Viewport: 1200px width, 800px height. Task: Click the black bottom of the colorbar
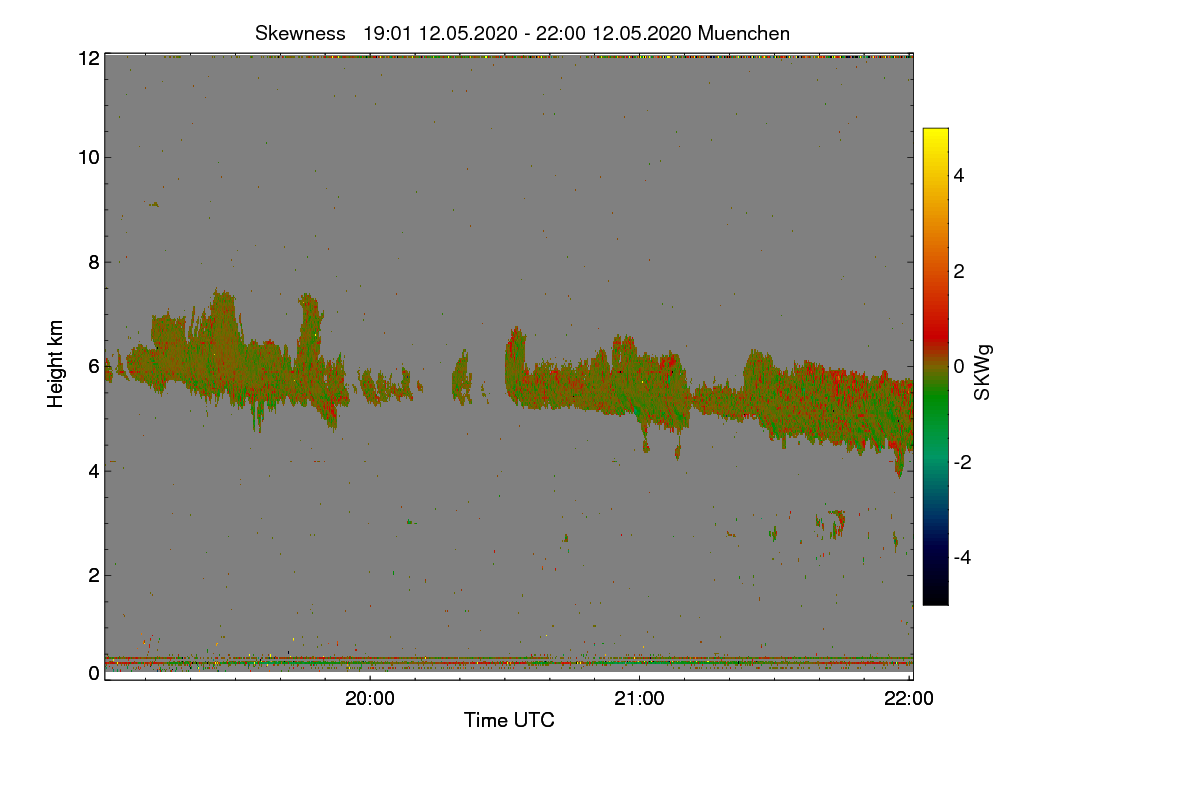click(x=935, y=595)
